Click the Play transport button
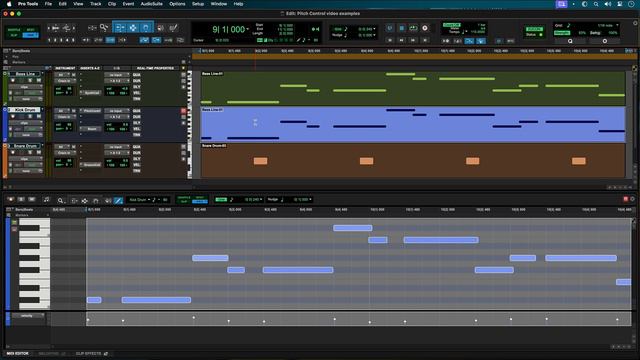 413,28
